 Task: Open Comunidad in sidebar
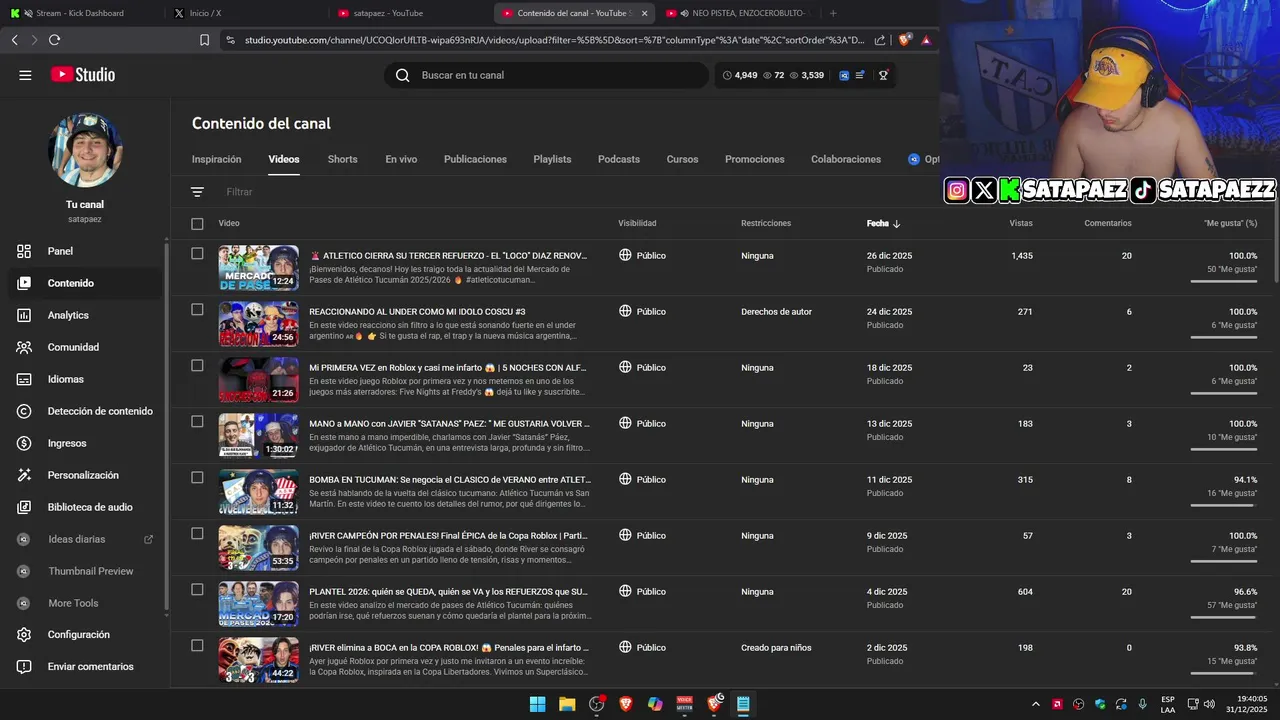[x=85, y=347]
